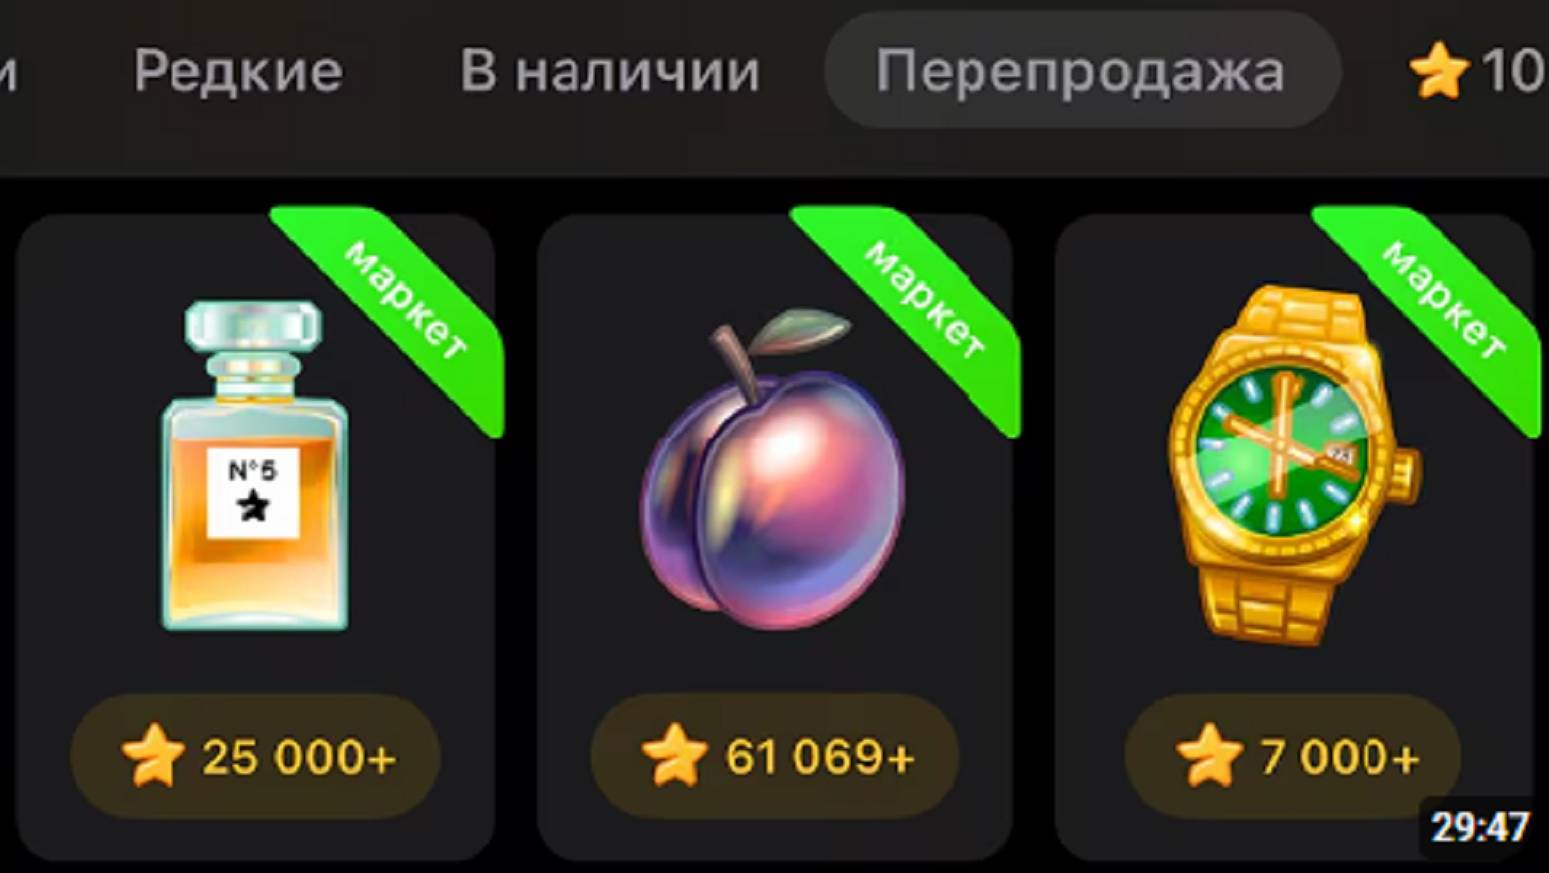
Task: Click the green watch dial
Action: click(x=1283, y=448)
